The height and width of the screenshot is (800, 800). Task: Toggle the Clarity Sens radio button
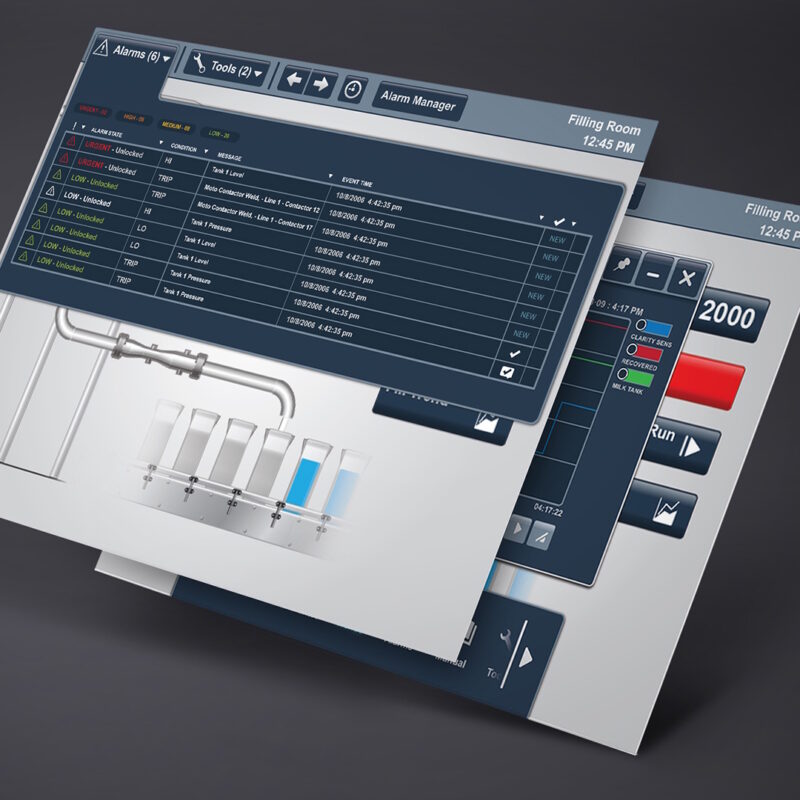pos(639,325)
